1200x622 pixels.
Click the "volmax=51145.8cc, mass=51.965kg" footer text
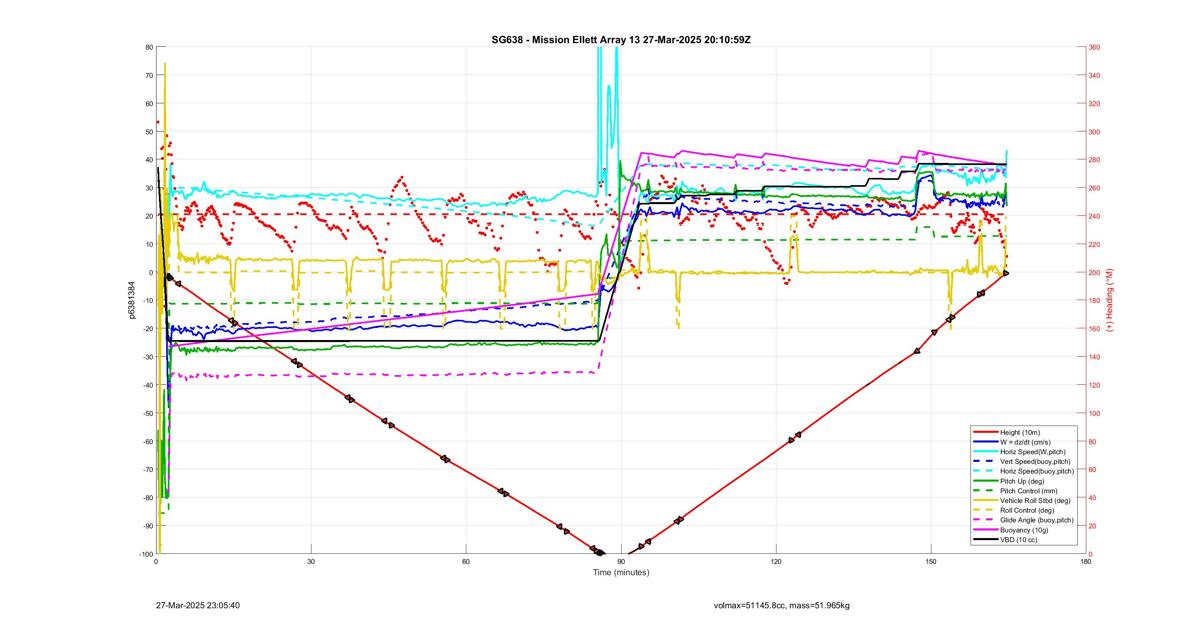(782, 605)
